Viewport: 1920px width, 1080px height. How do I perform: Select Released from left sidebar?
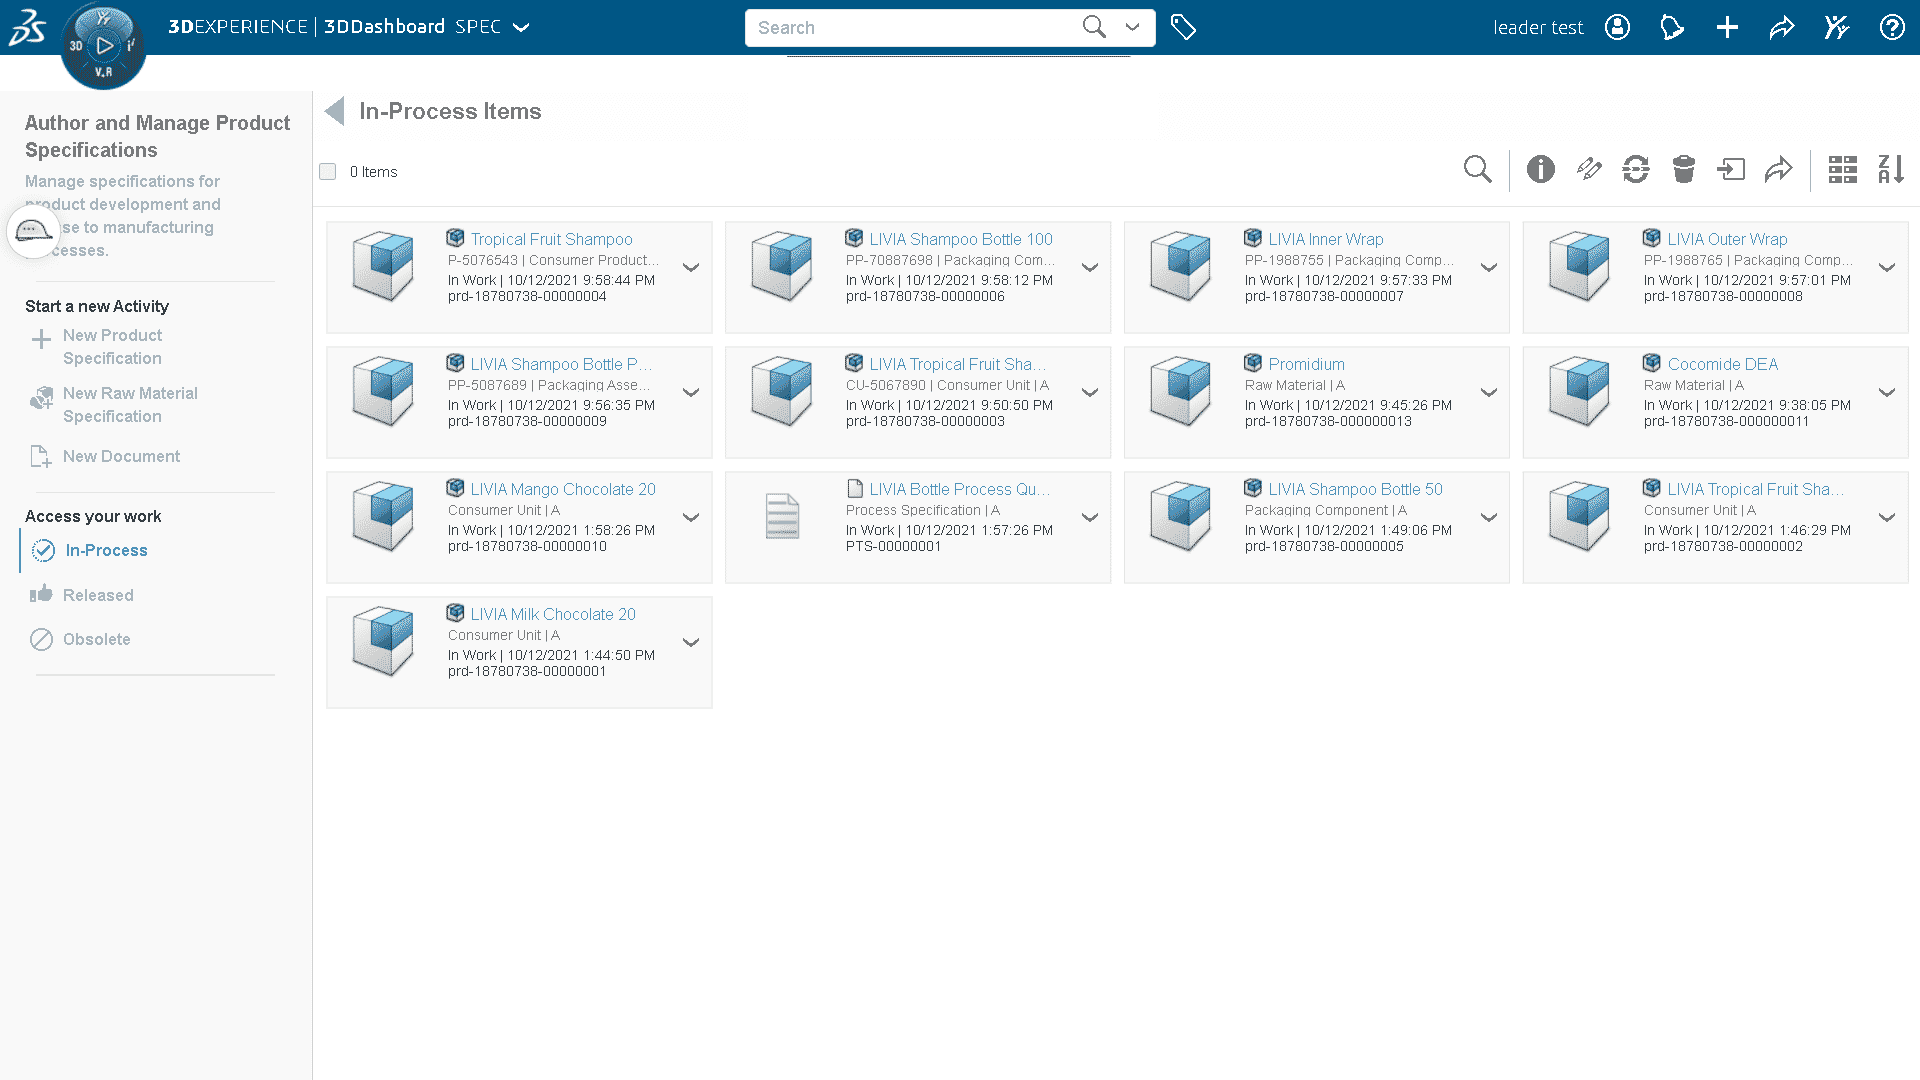98,595
